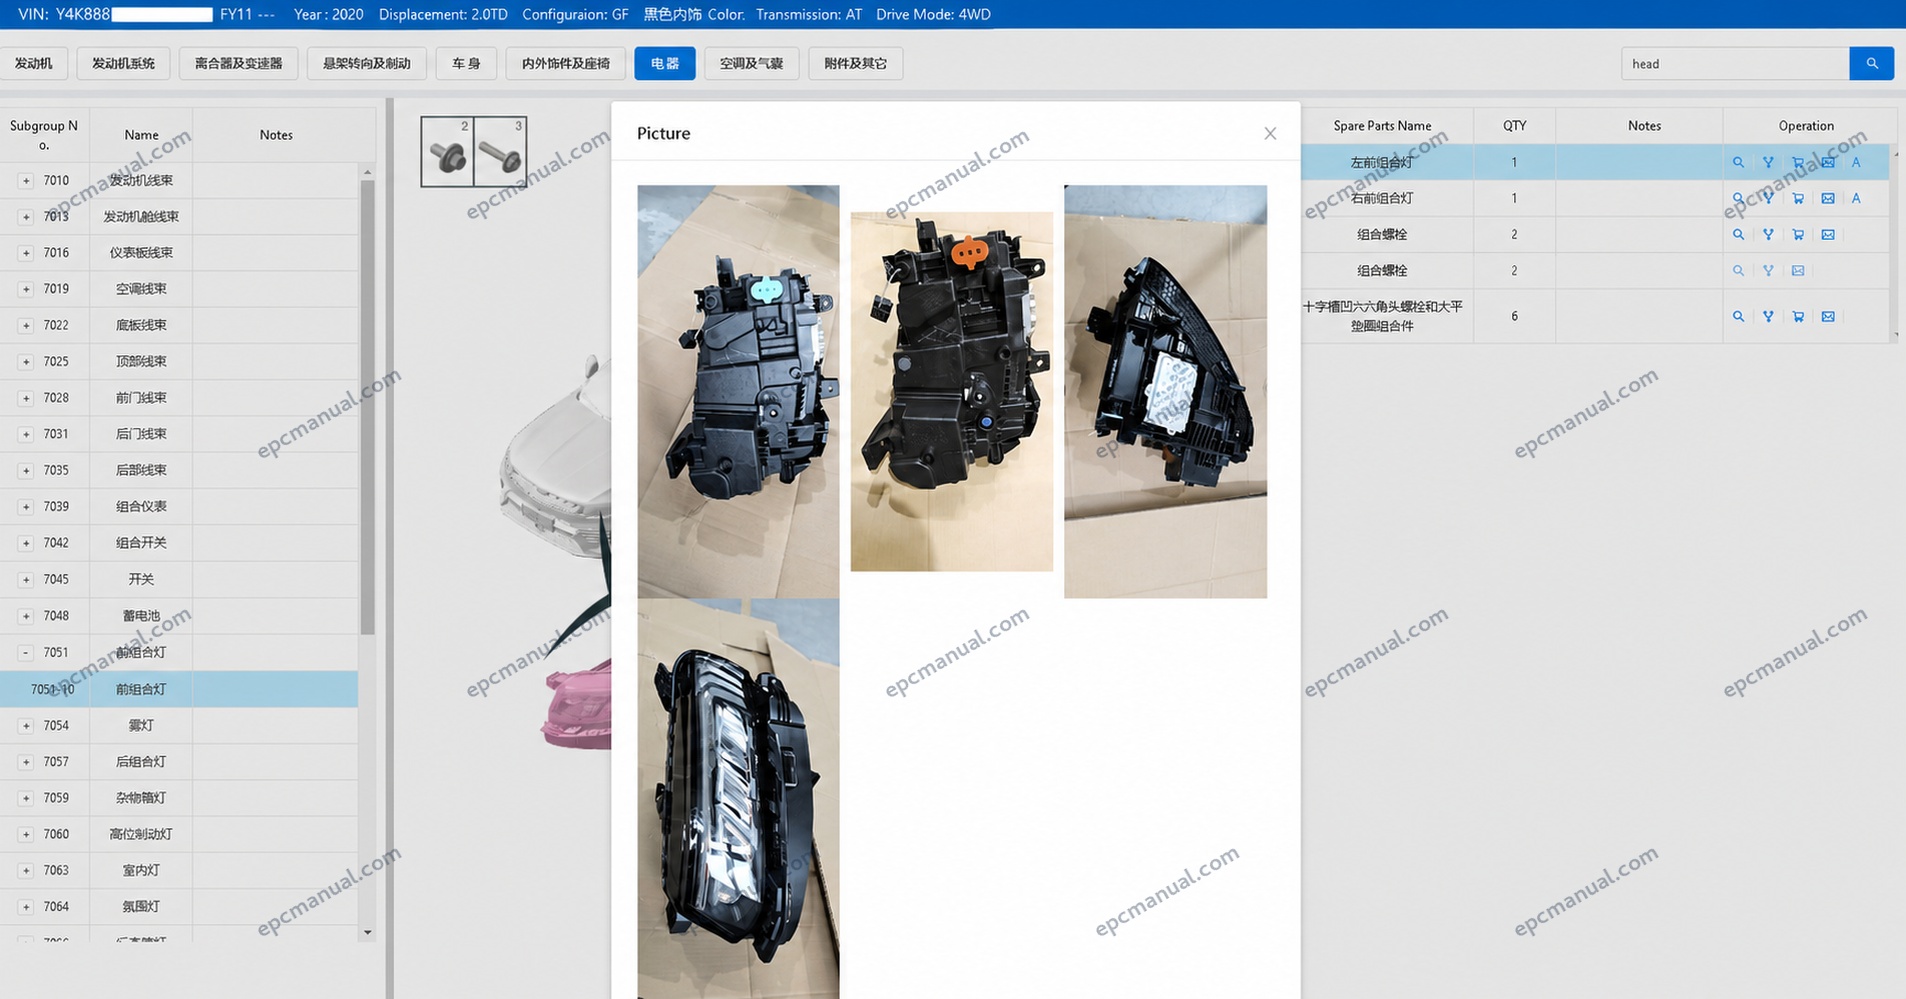This screenshot has width=1906, height=999.
Task: Select the 车身 category button
Action: [466, 63]
